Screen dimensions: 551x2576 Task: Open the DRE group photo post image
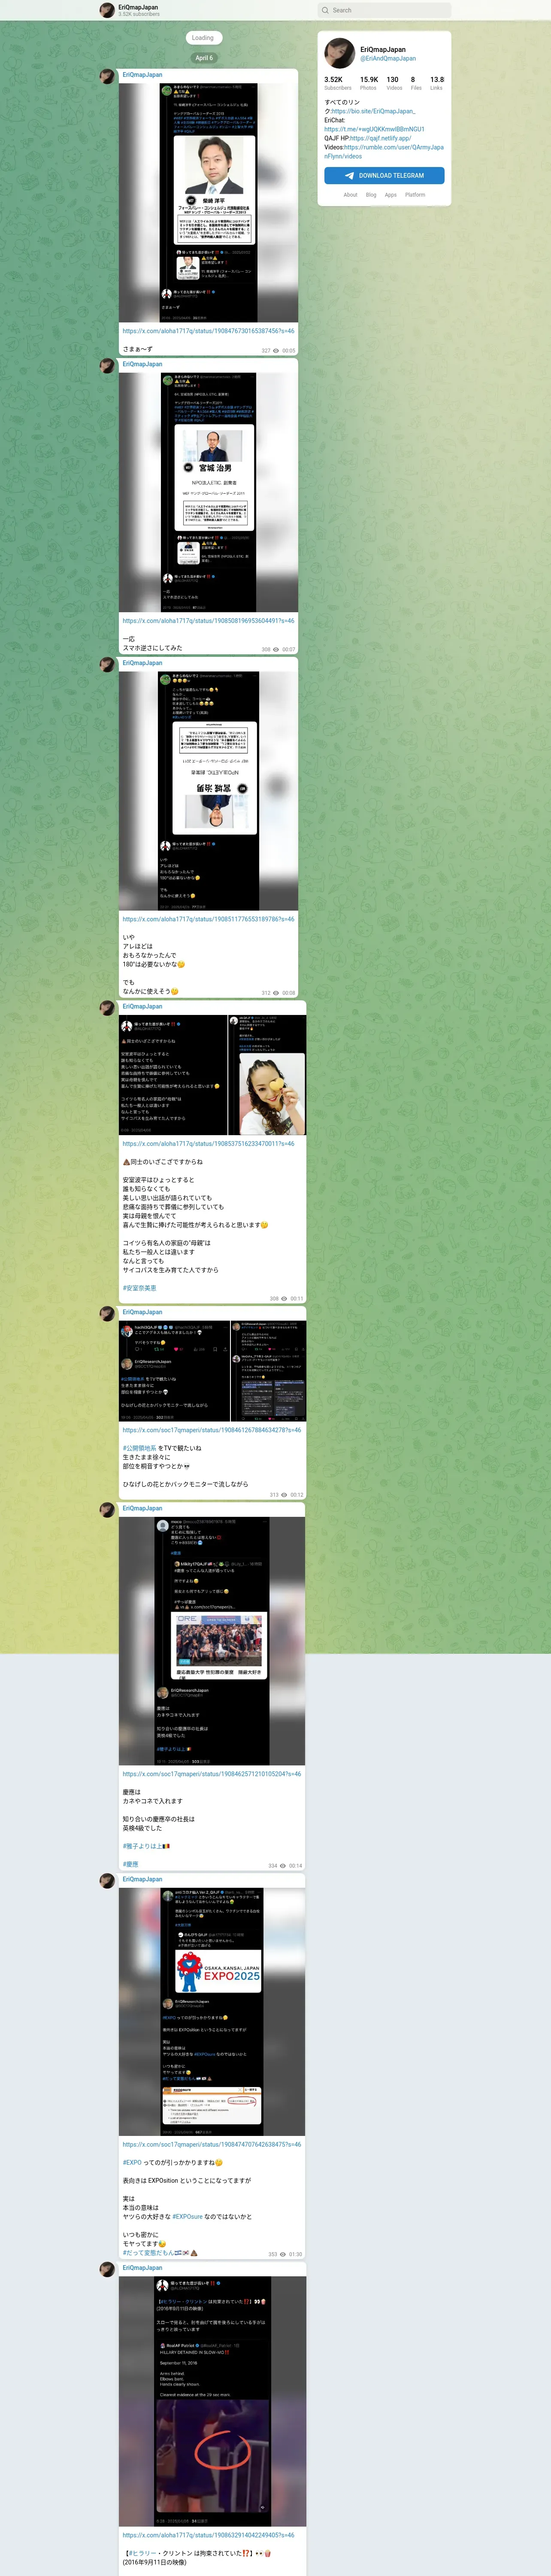click(x=212, y=1641)
